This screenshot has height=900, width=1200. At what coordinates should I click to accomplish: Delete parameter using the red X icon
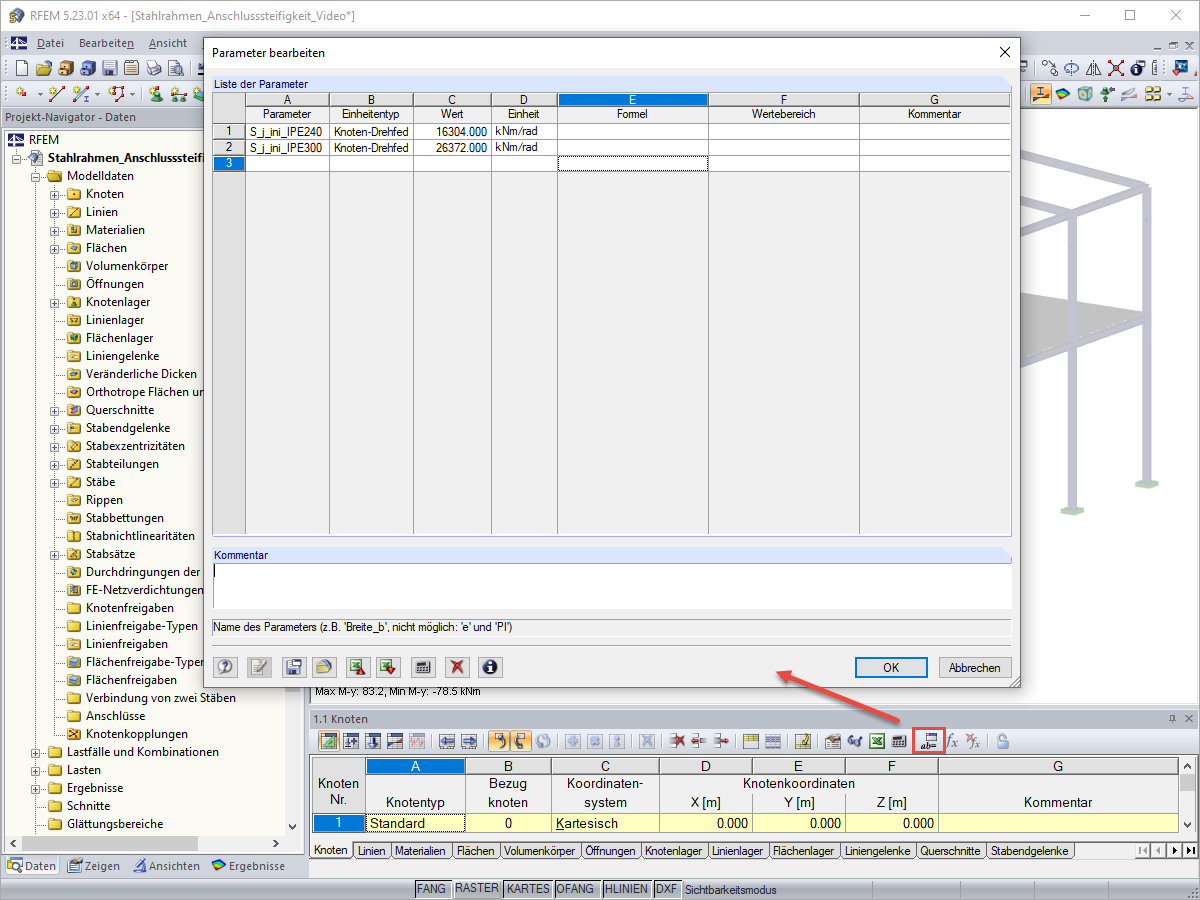(457, 667)
